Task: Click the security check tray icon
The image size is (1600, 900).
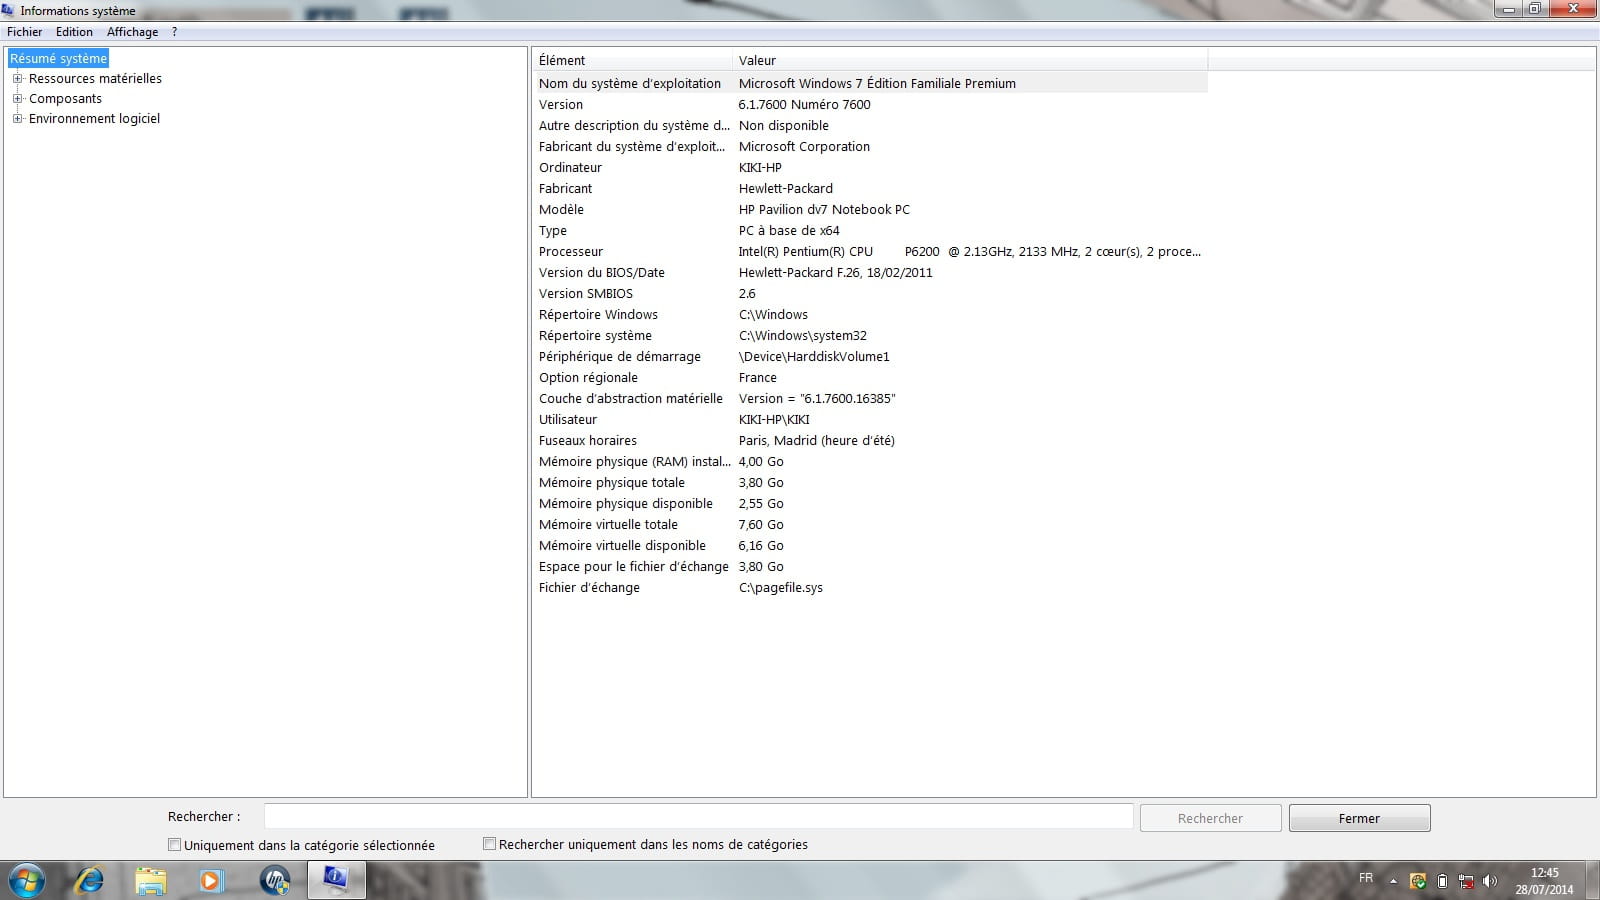Action: (x=1418, y=881)
